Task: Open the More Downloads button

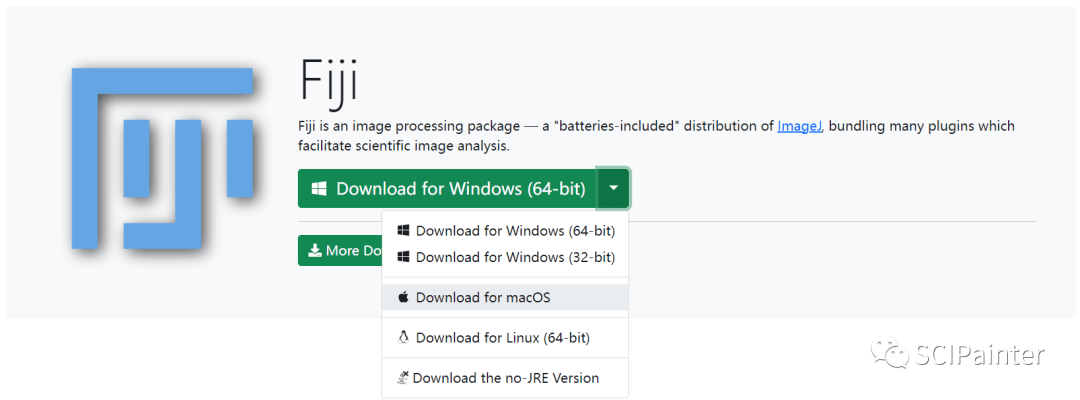Action: click(340, 251)
